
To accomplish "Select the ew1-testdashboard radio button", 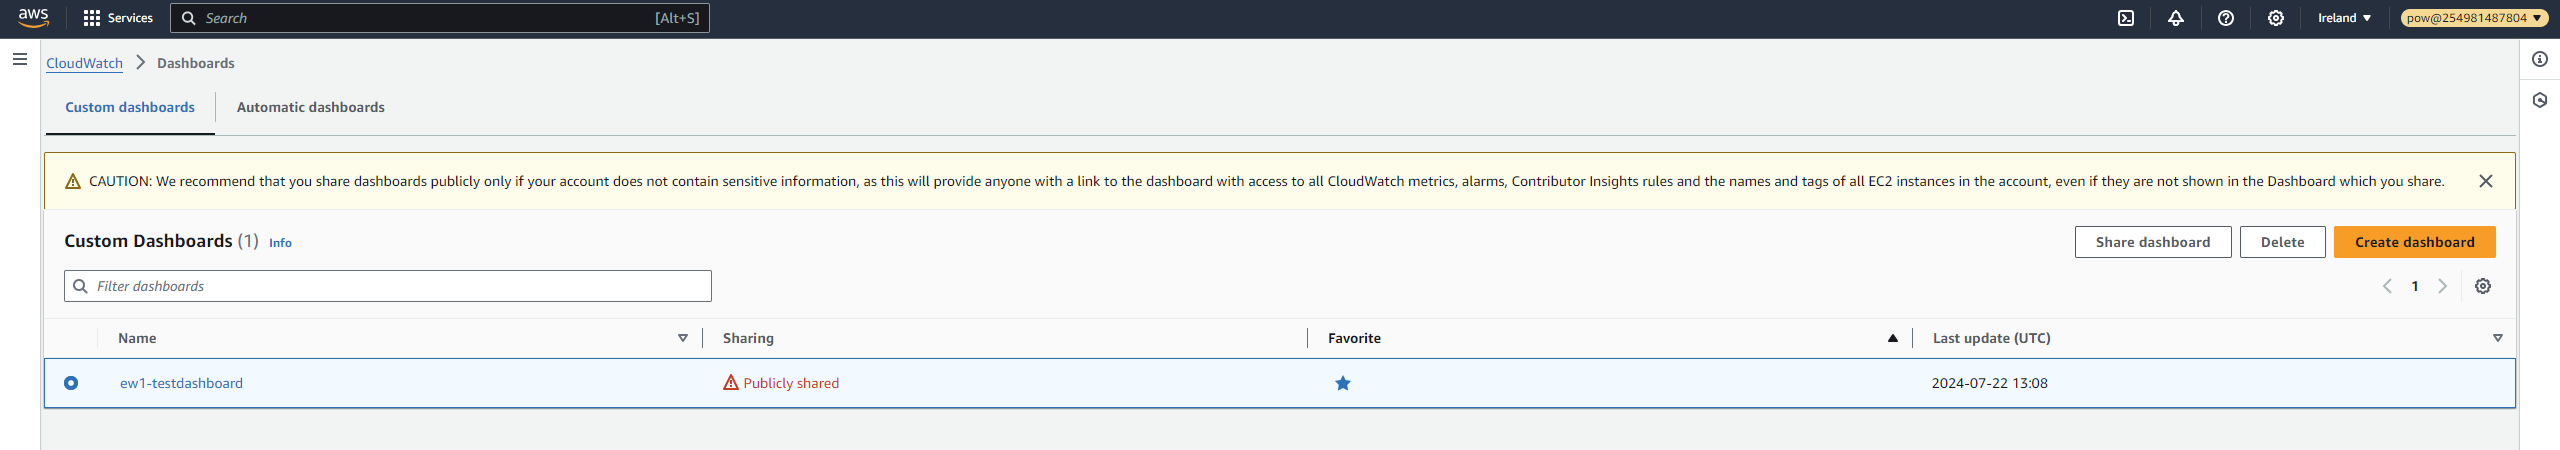I will click(x=71, y=383).
